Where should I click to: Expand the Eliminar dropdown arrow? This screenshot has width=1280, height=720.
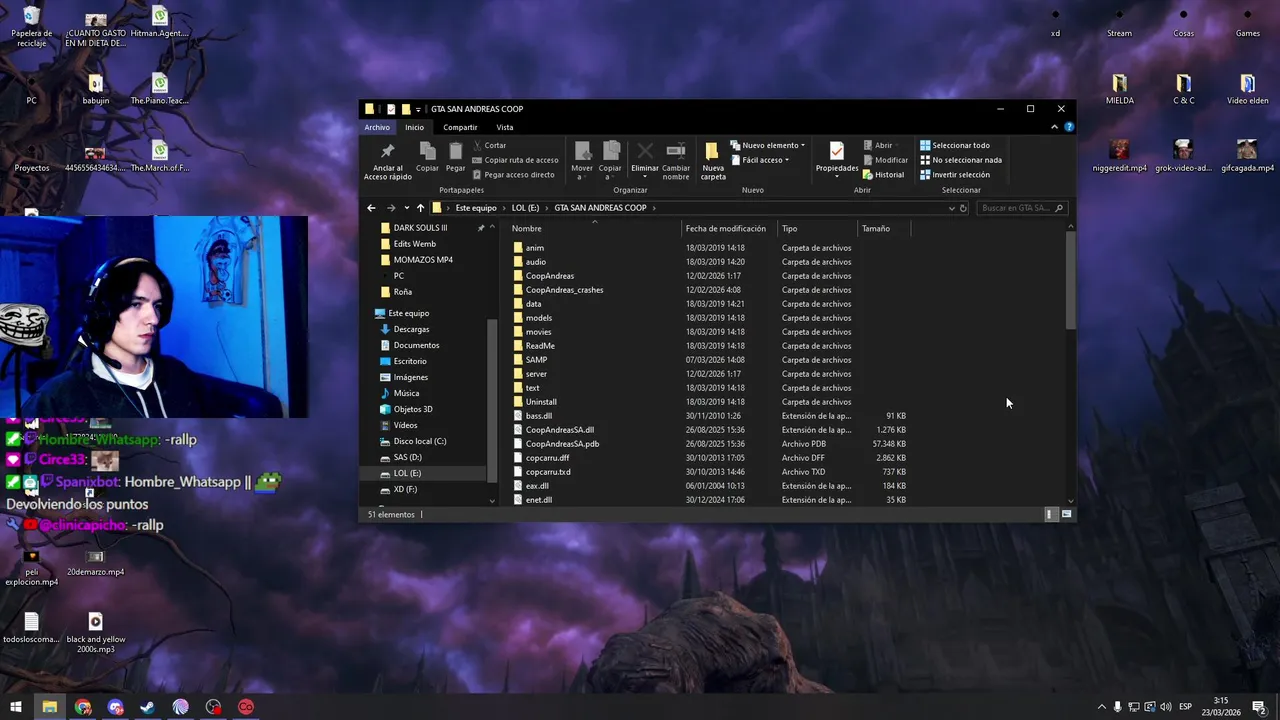point(645,177)
